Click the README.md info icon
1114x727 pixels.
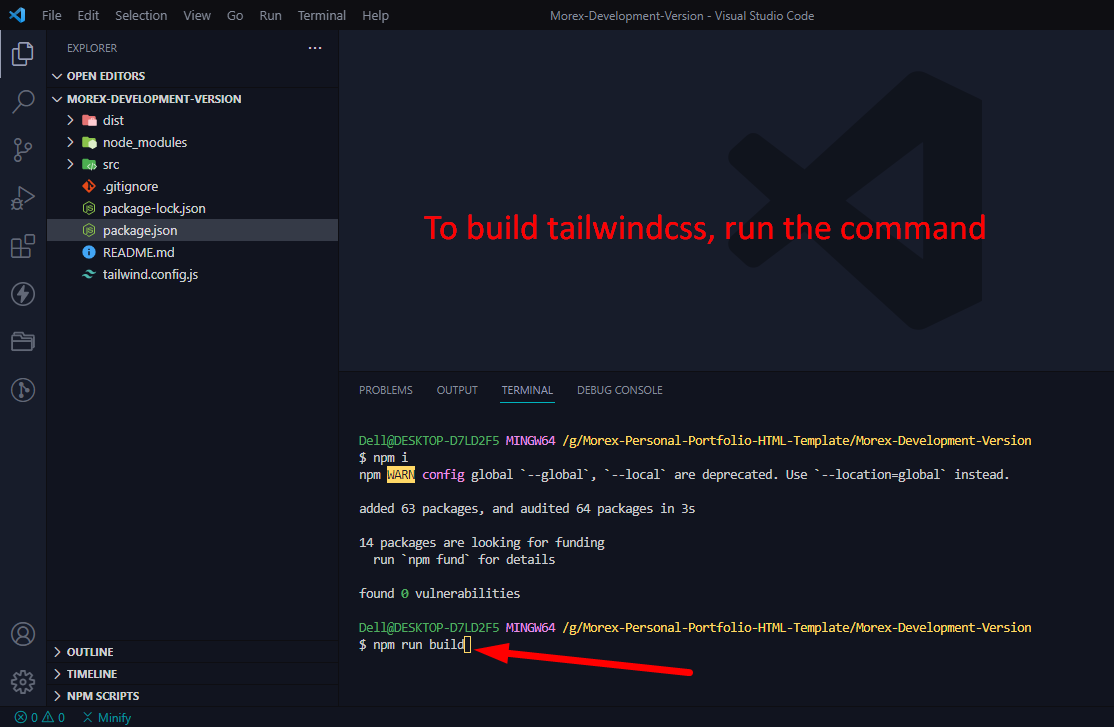[89, 252]
